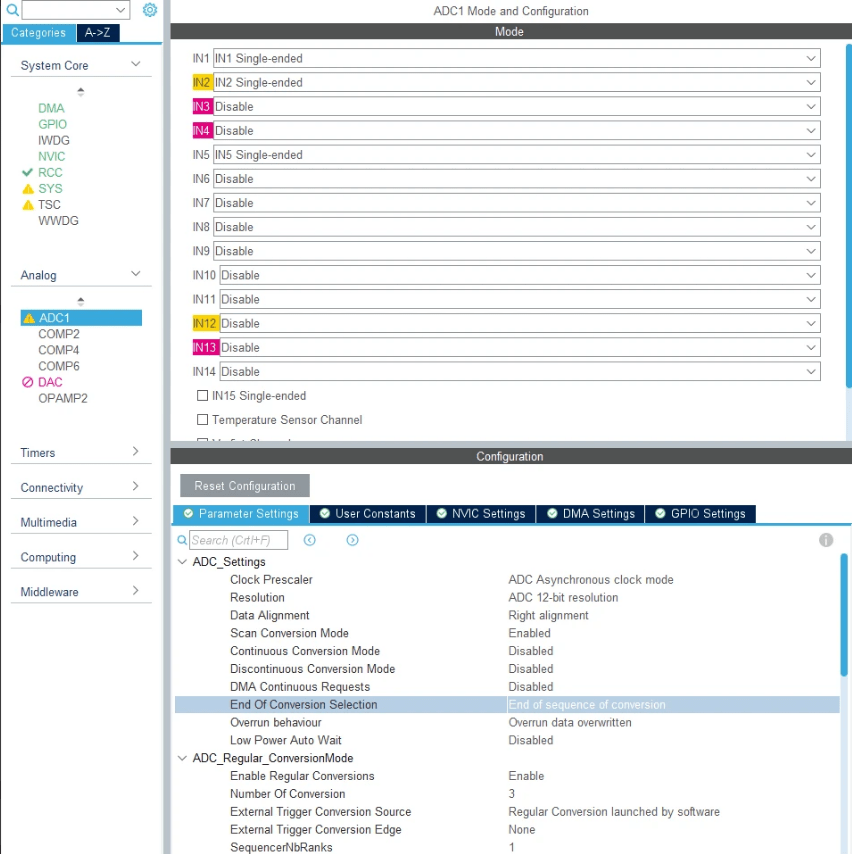Click the Reset Configuration button
The width and height of the screenshot is (852, 854).
[245, 486]
